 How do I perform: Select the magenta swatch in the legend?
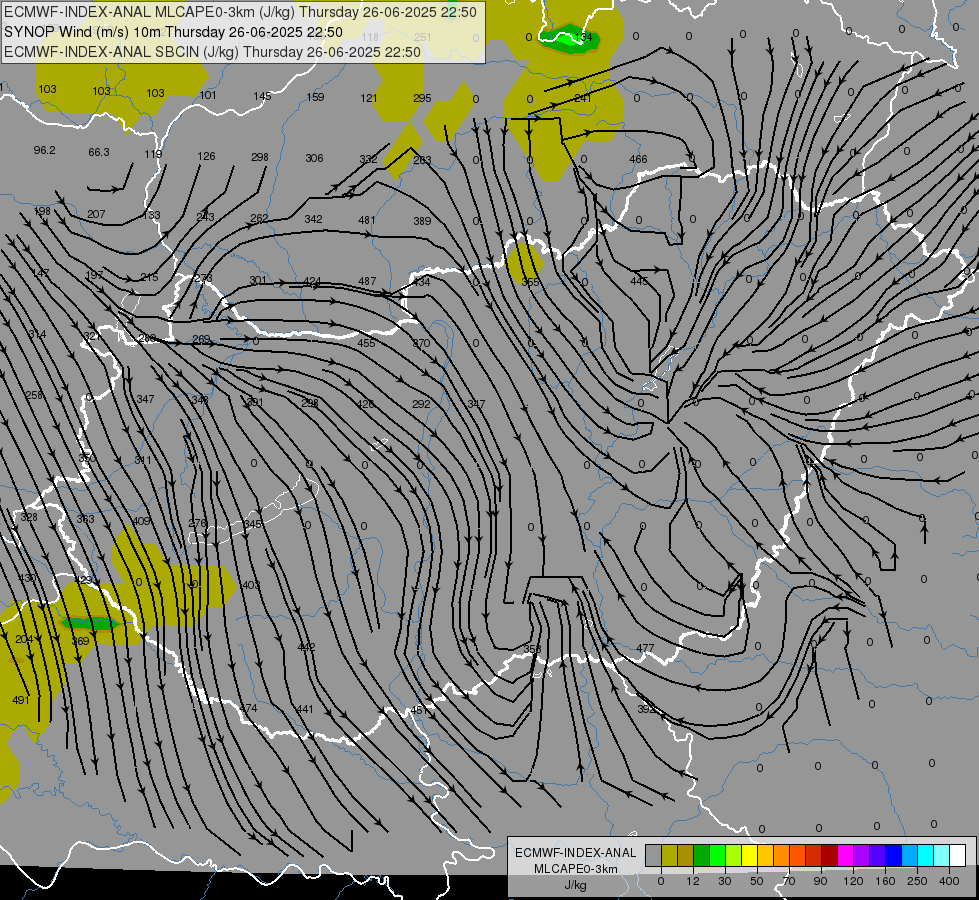(x=846, y=856)
